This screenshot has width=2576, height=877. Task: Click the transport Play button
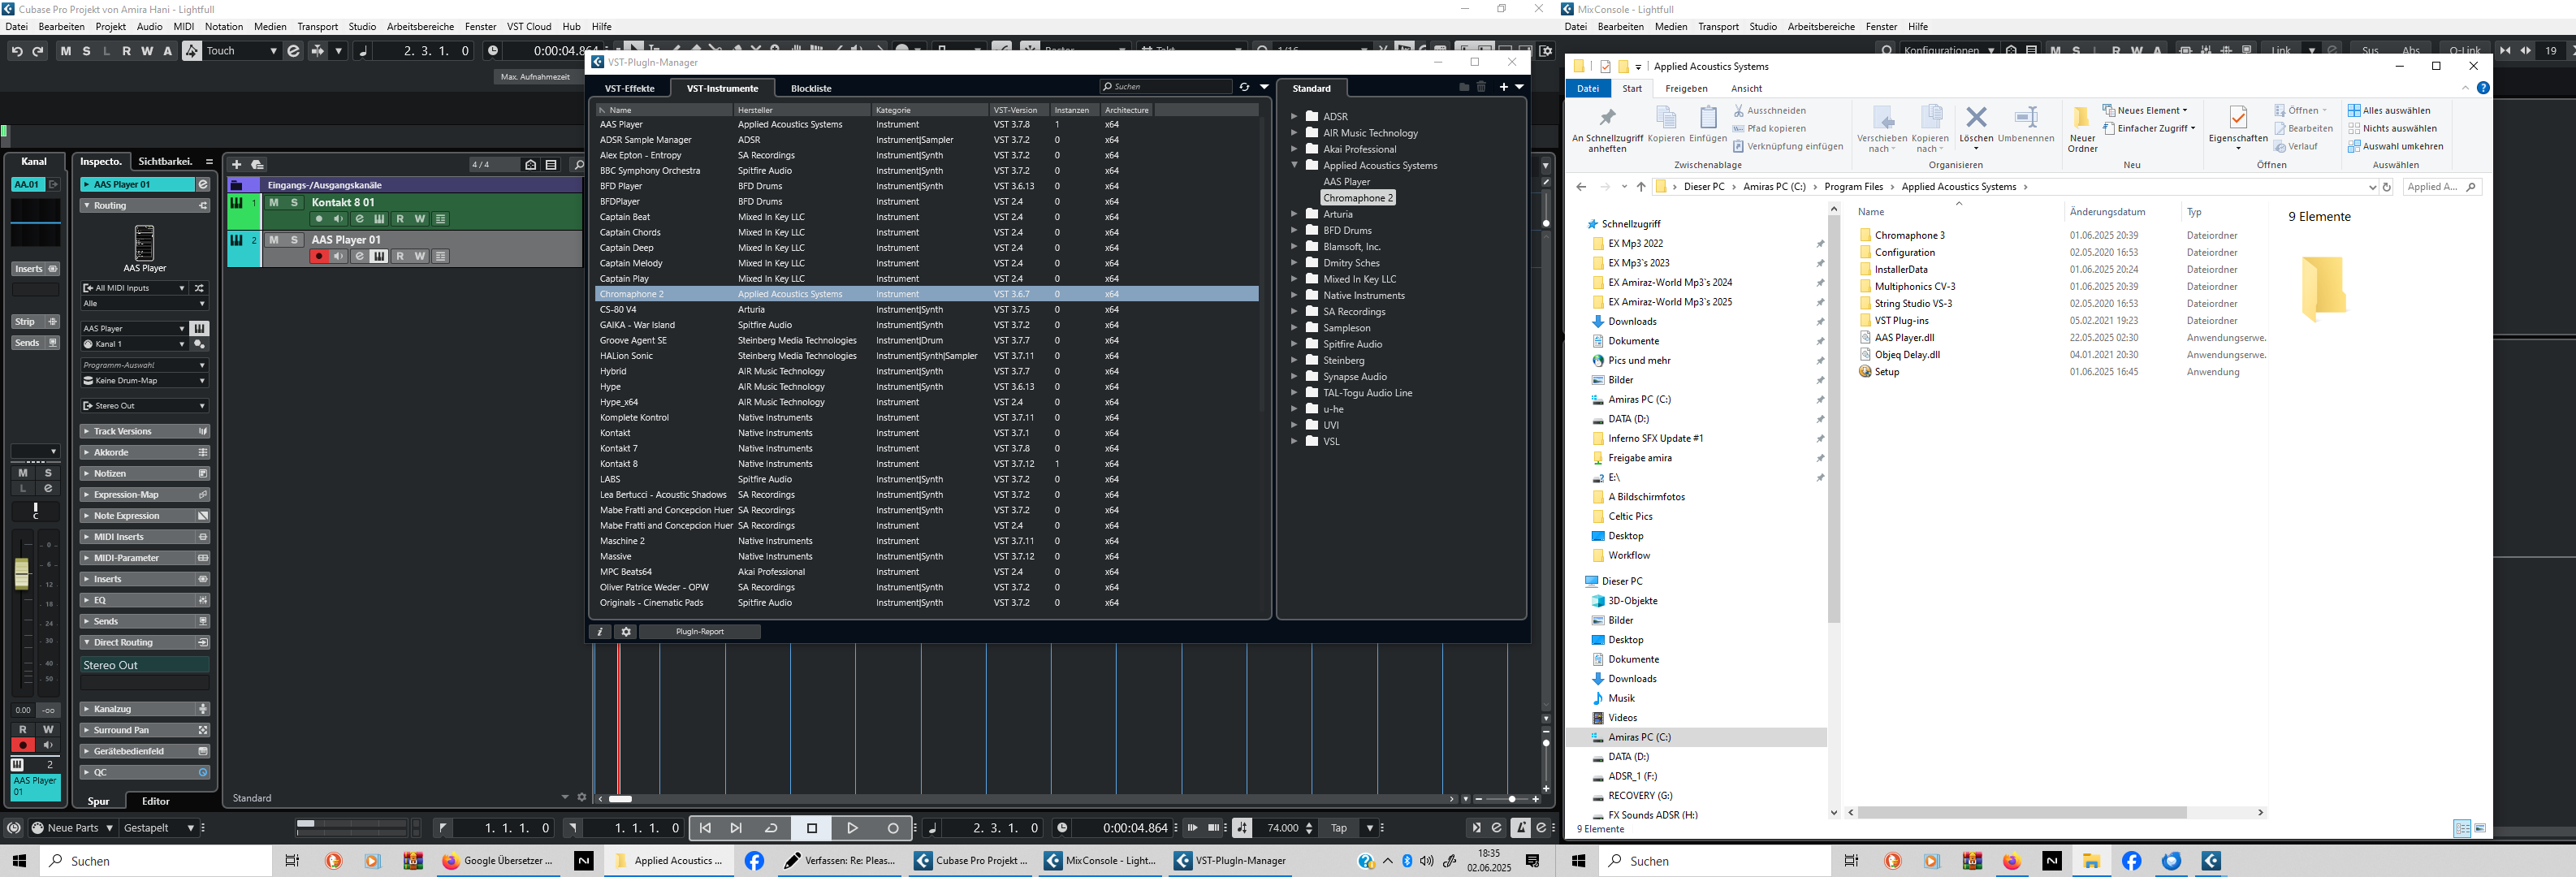(x=852, y=828)
